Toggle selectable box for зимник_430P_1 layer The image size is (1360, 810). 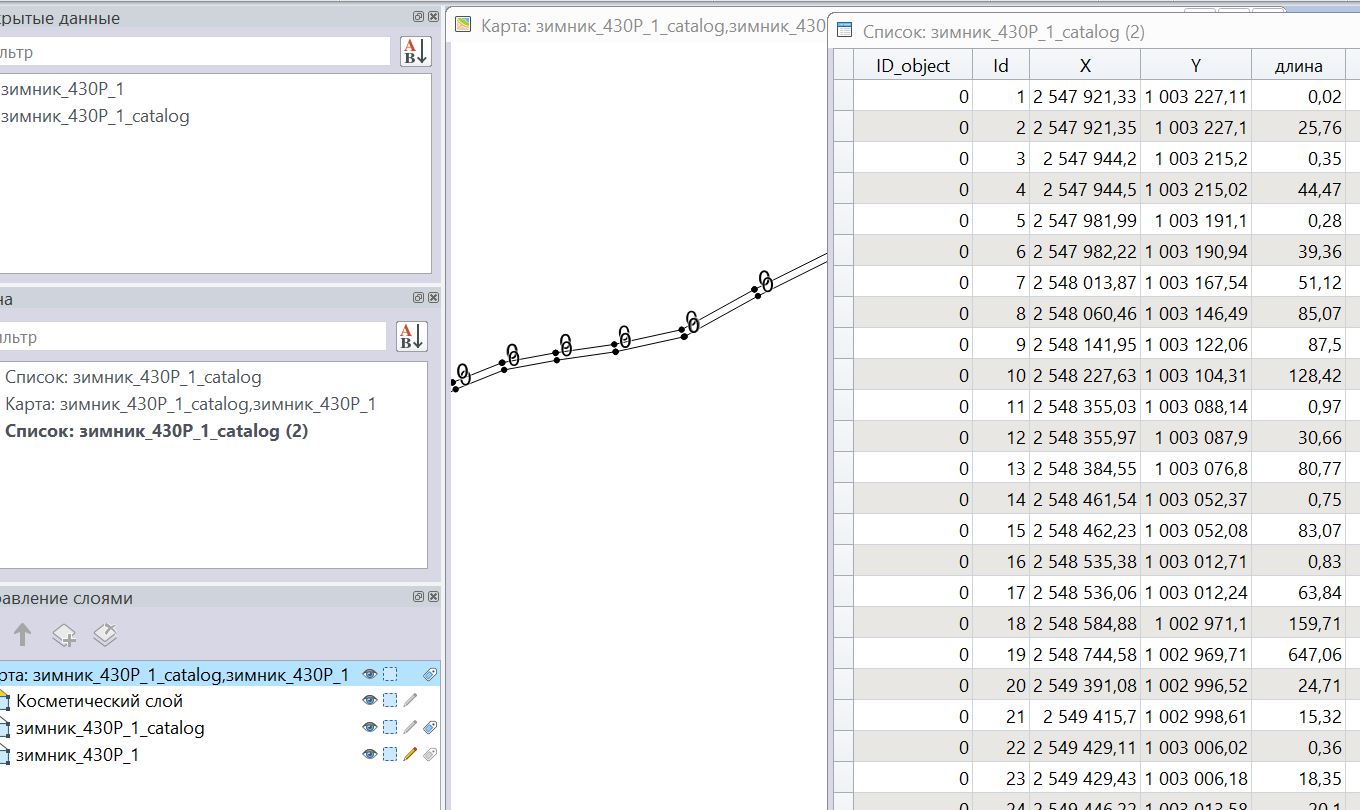point(390,755)
